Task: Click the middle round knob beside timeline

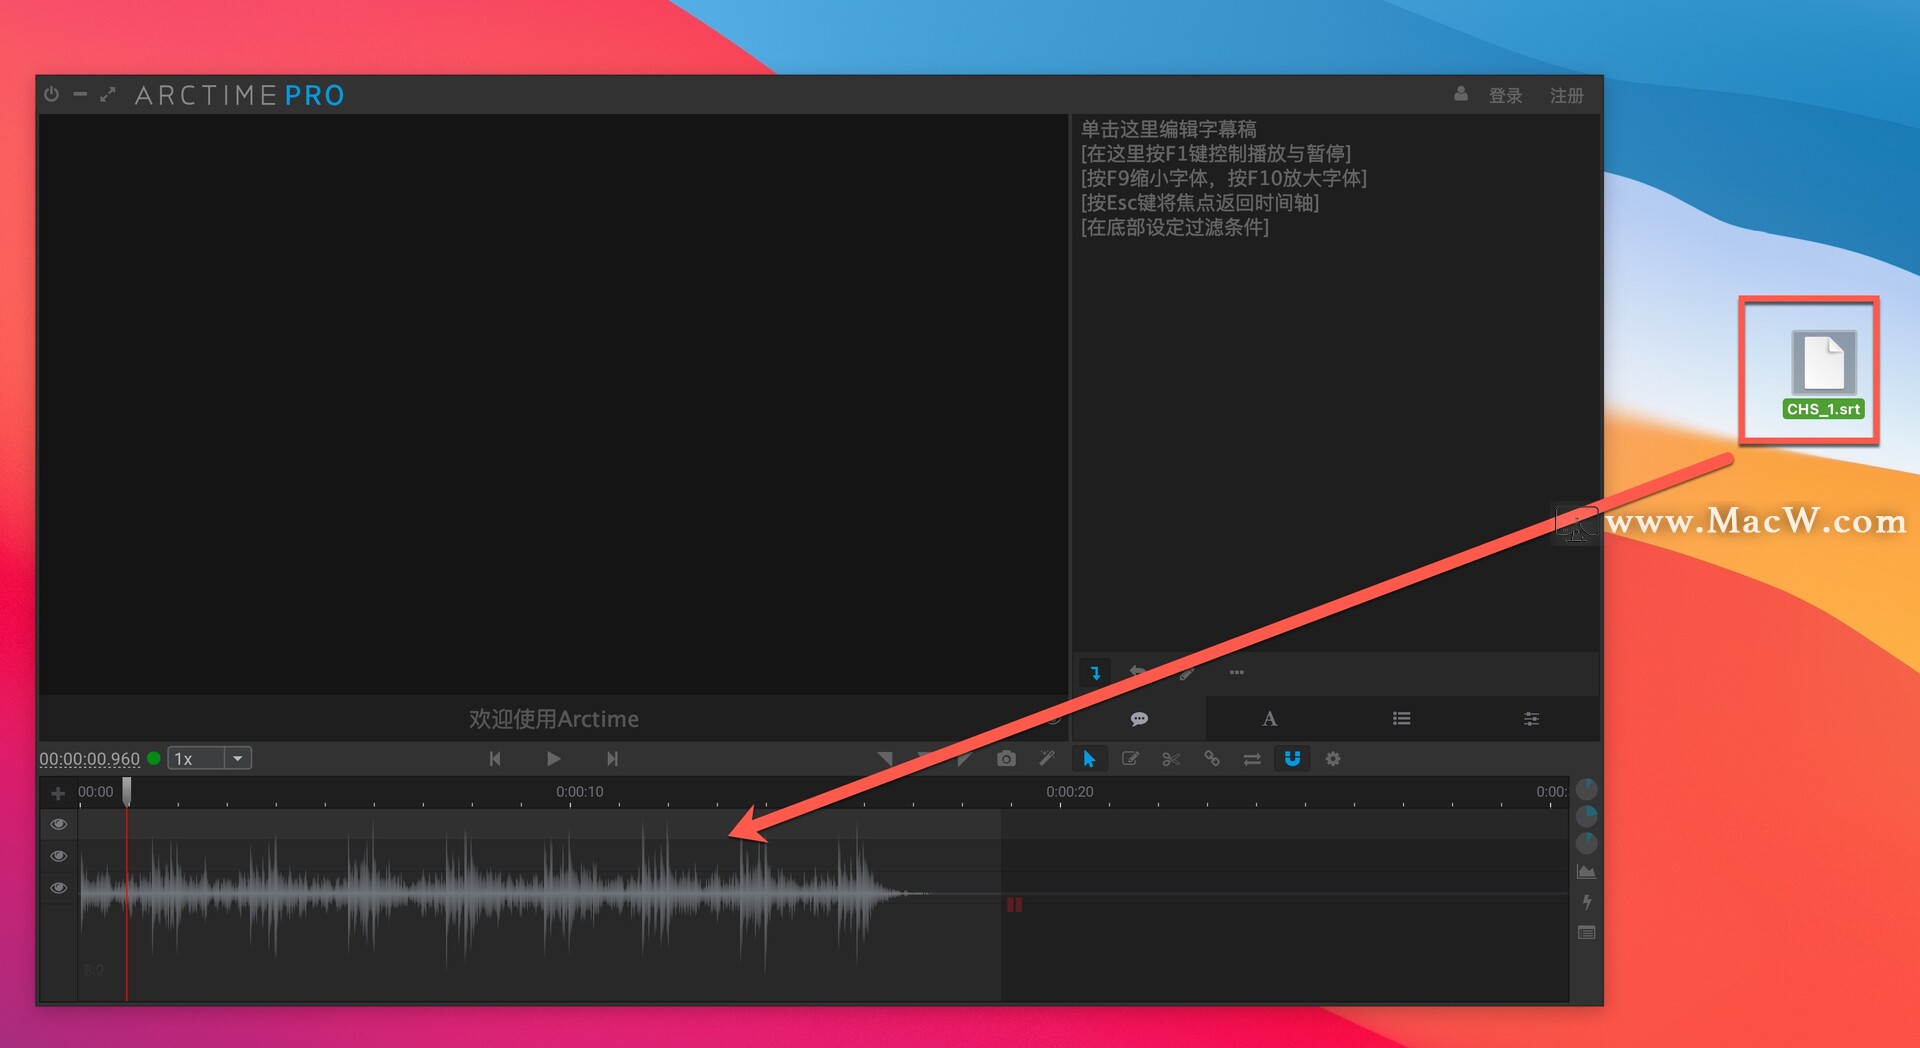Action: [x=1587, y=816]
